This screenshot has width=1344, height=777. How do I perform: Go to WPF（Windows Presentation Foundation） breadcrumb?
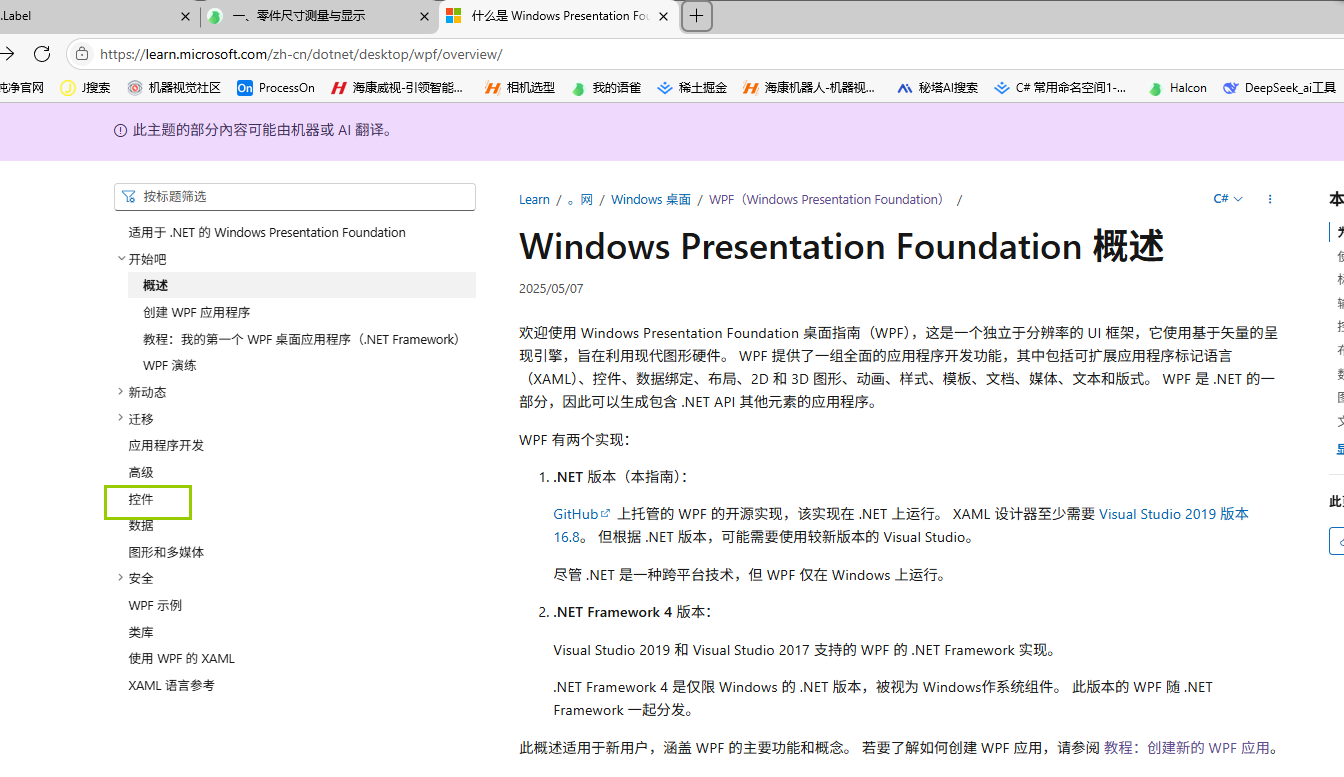point(827,199)
